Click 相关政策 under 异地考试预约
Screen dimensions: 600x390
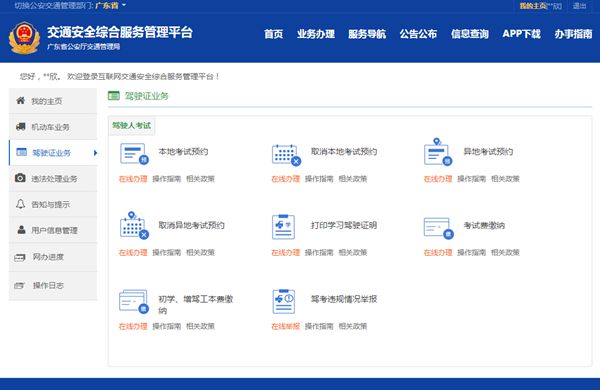tap(505, 179)
